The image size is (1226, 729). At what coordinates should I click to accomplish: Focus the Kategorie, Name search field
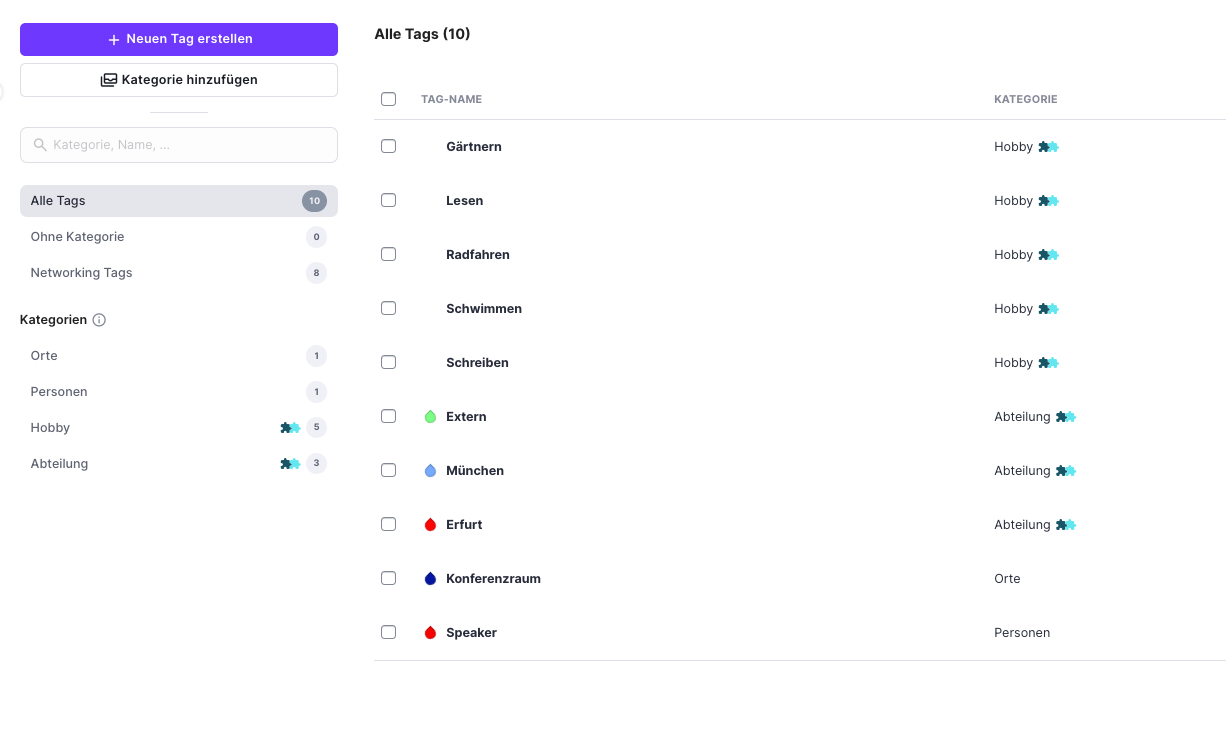(x=179, y=145)
